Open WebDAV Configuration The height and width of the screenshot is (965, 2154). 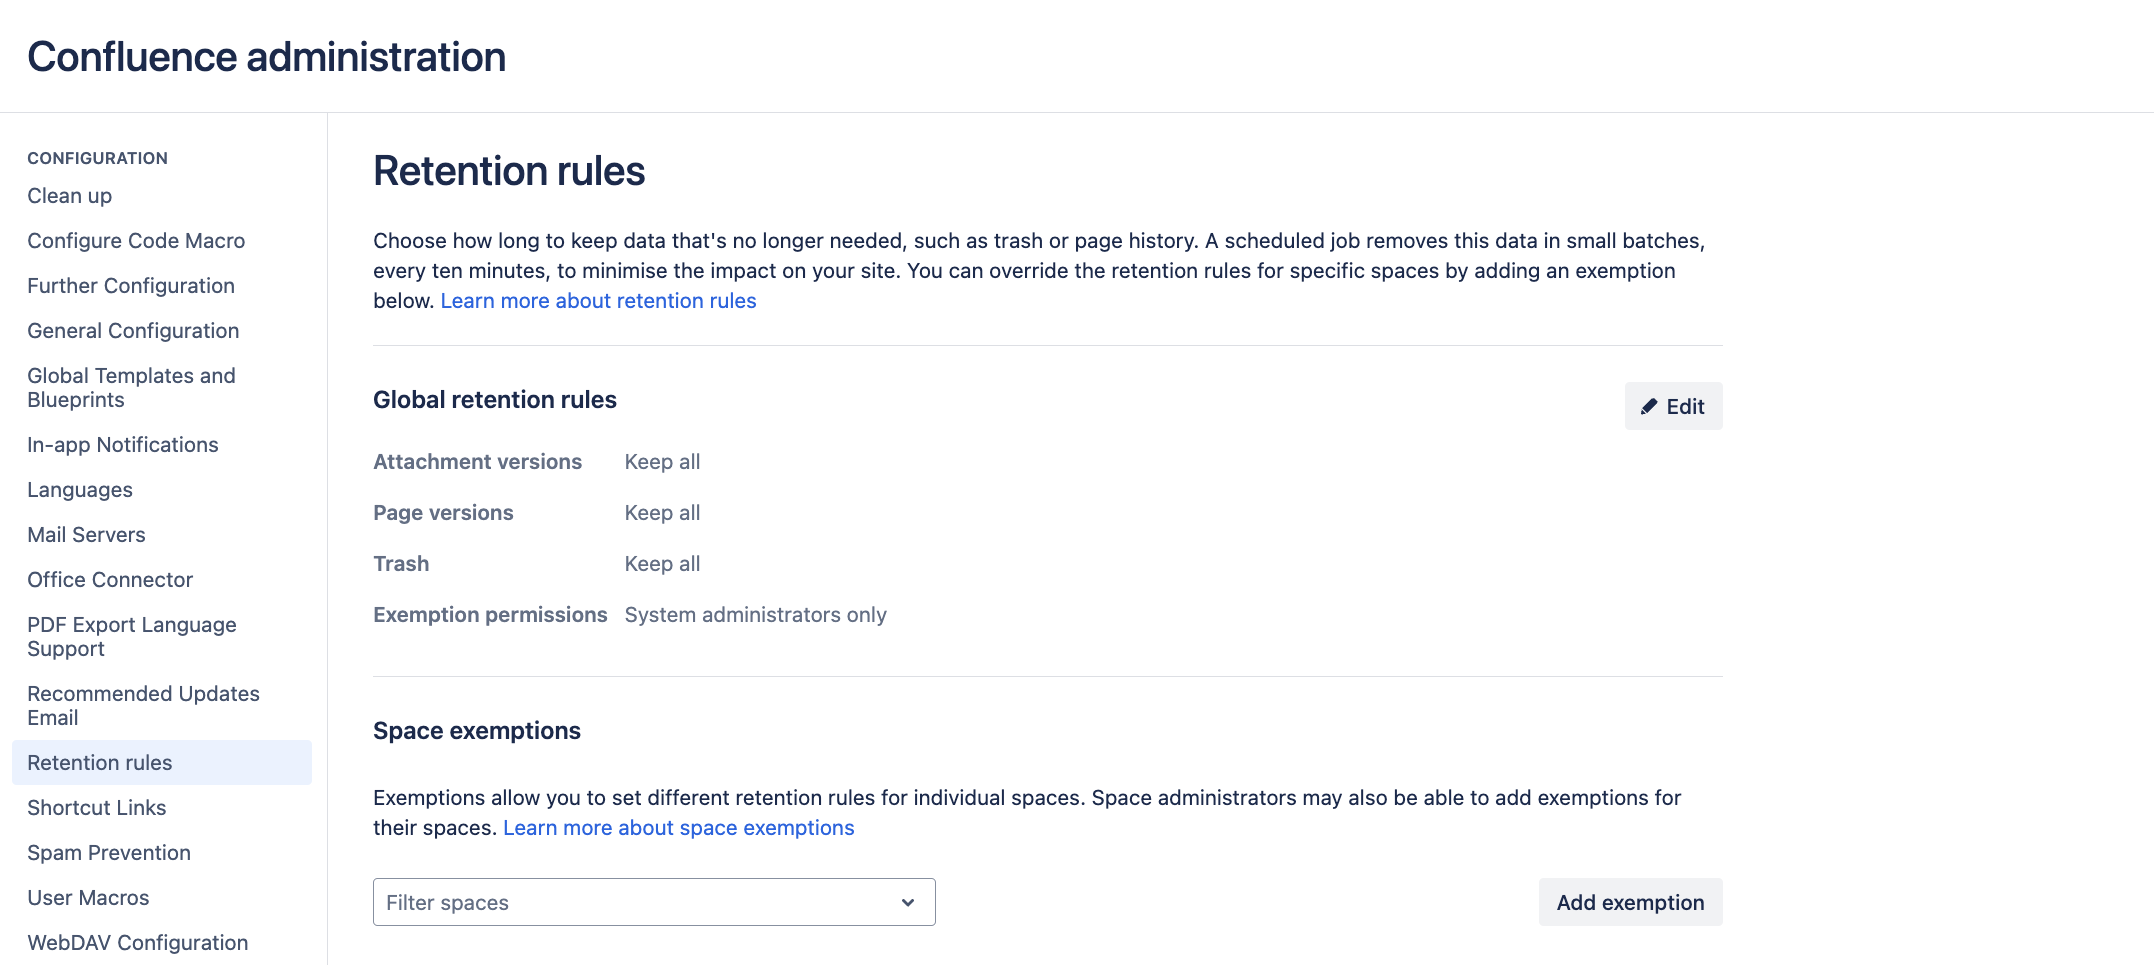pyautogui.click(x=137, y=942)
